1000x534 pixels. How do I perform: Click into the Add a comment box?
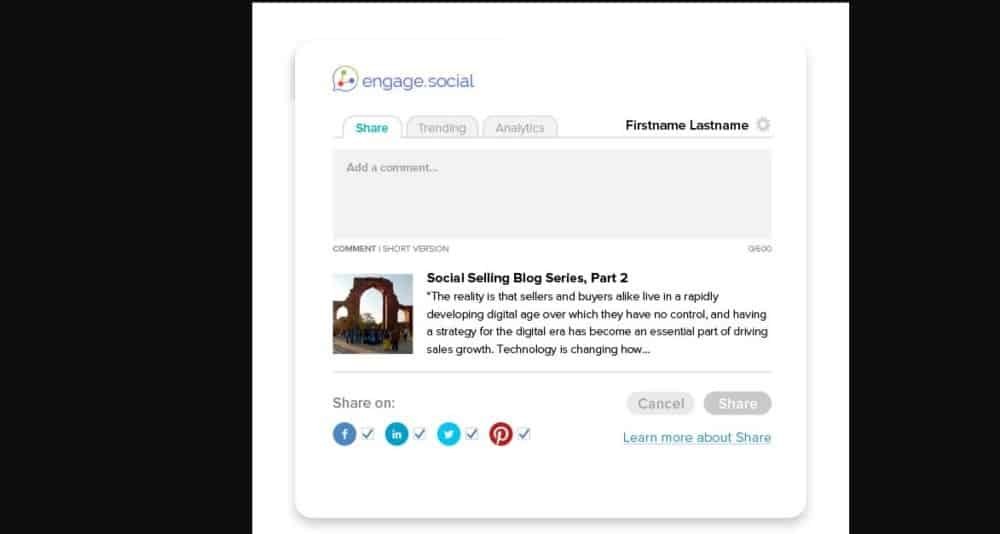pos(551,194)
